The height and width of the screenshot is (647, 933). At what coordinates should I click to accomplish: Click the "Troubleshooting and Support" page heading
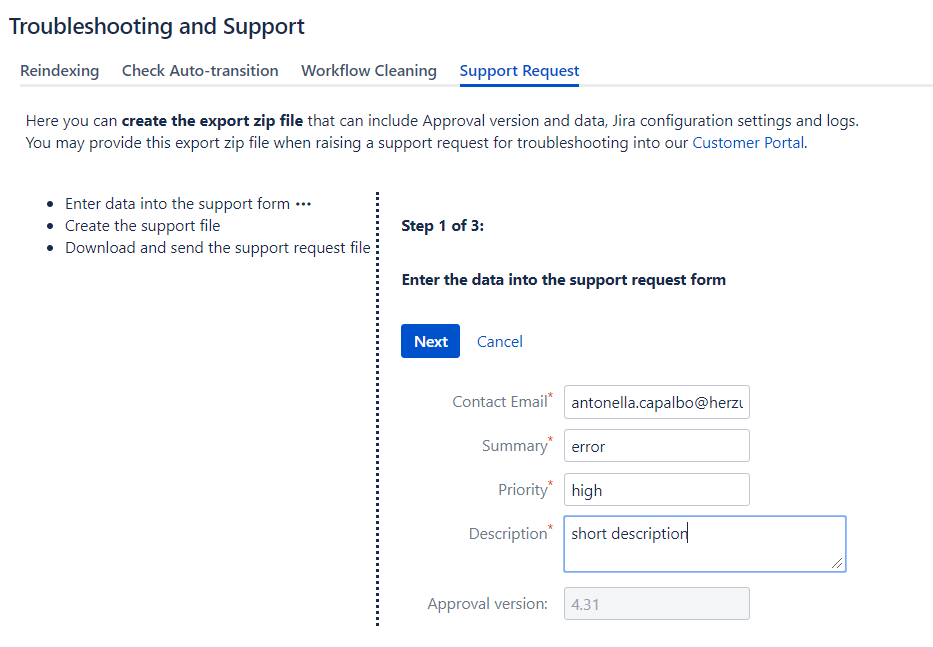point(157,27)
